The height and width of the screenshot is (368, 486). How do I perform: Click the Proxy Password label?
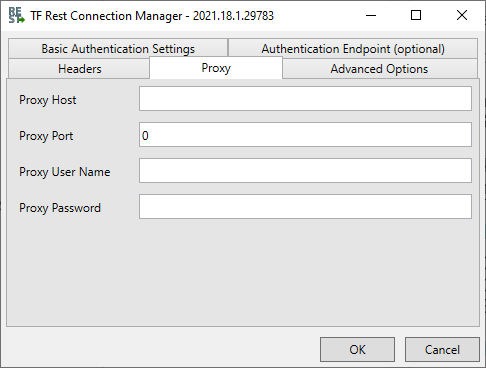coord(60,208)
